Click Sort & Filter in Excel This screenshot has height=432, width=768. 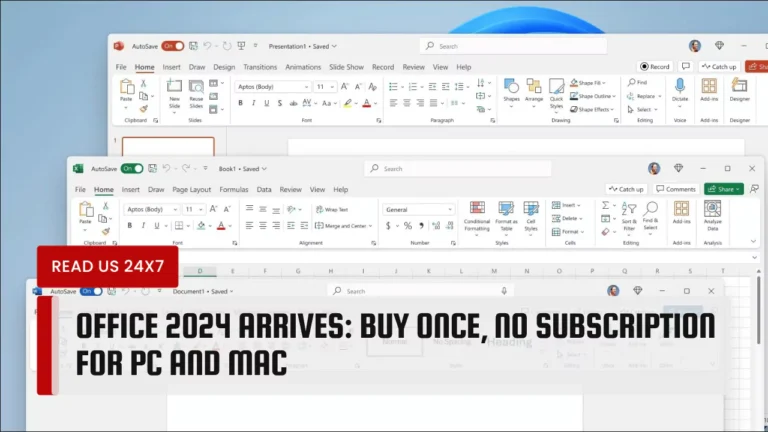629,217
